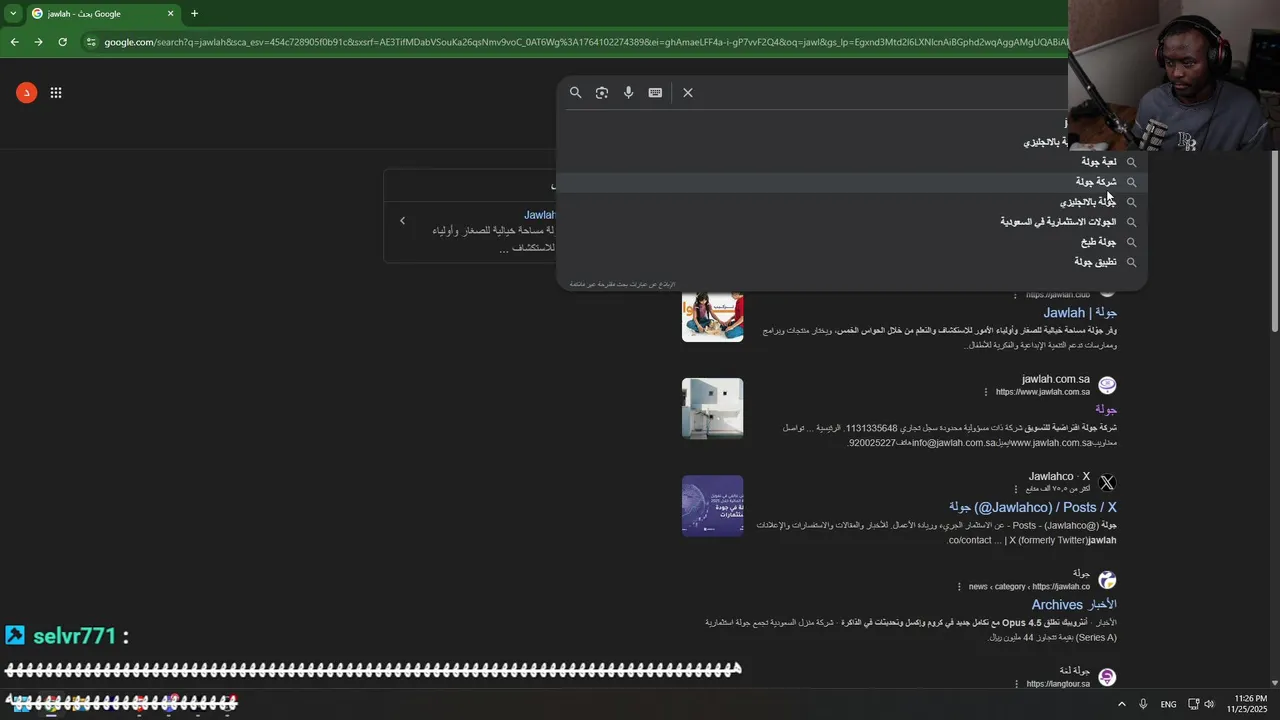Open the Jawlah link in side panel
This screenshot has height=720, width=1280.
pos(539,215)
